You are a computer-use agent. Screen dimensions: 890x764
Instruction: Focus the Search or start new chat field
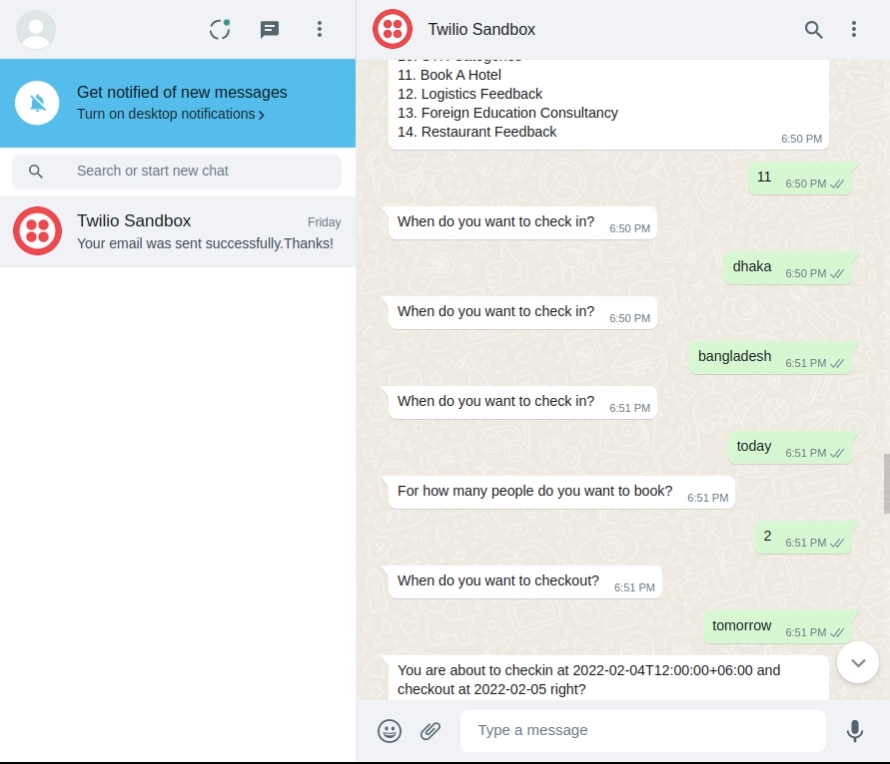[177, 171]
